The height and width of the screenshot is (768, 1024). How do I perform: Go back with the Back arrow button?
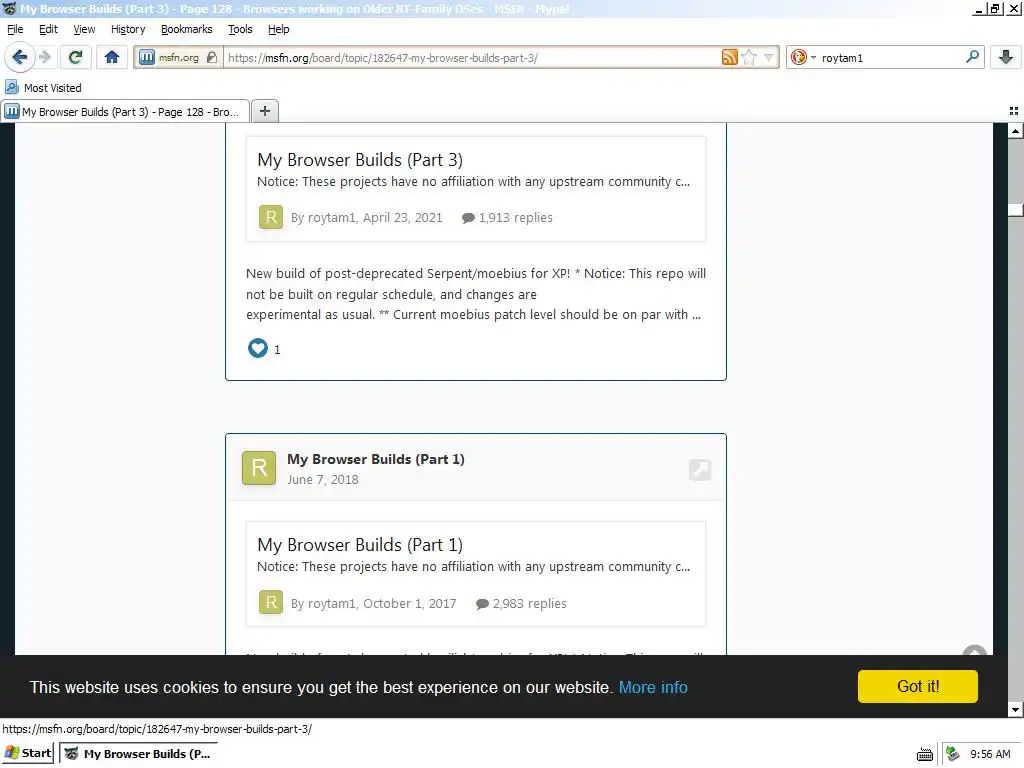pyautogui.click(x=20, y=57)
